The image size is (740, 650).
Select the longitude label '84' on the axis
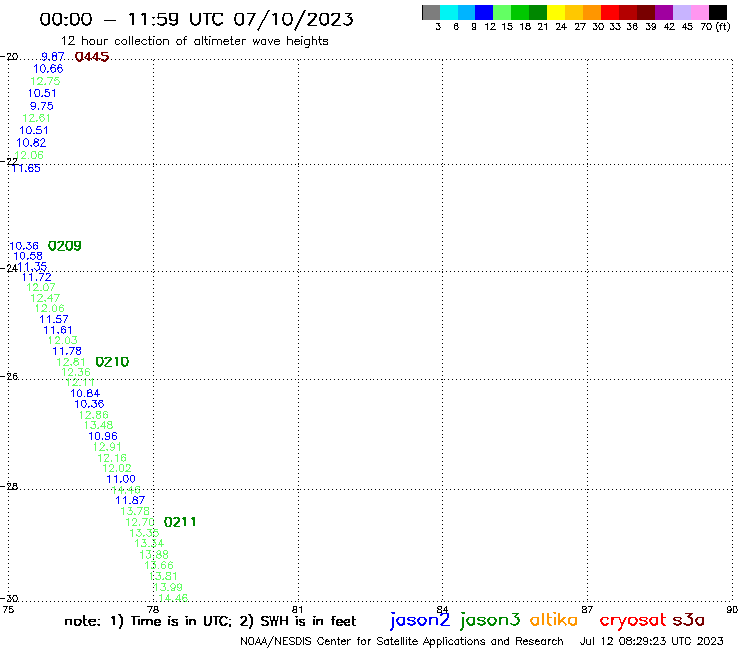[x=442, y=609]
